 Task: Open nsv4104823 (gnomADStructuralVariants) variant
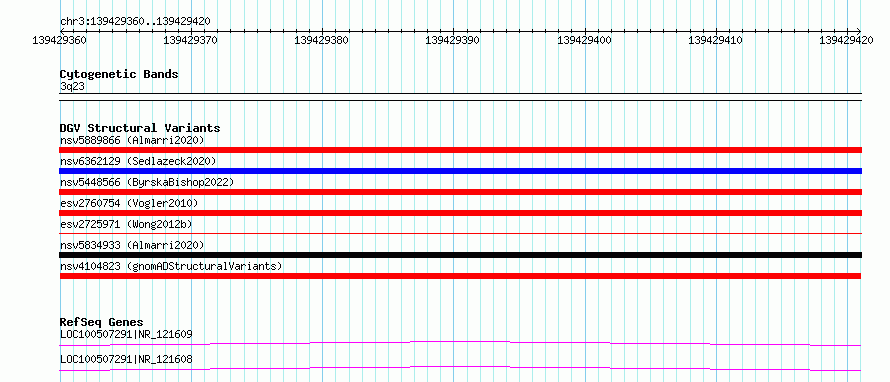(x=171, y=266)
